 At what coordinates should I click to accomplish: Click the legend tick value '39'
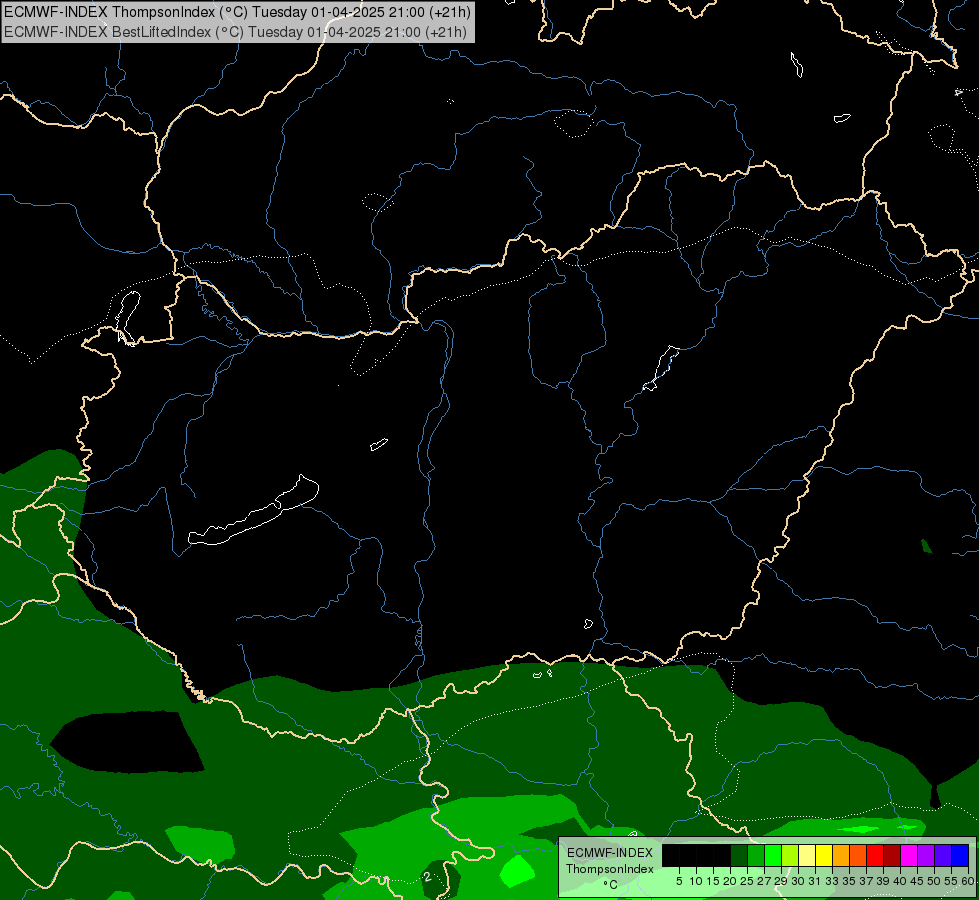[883, 881]
